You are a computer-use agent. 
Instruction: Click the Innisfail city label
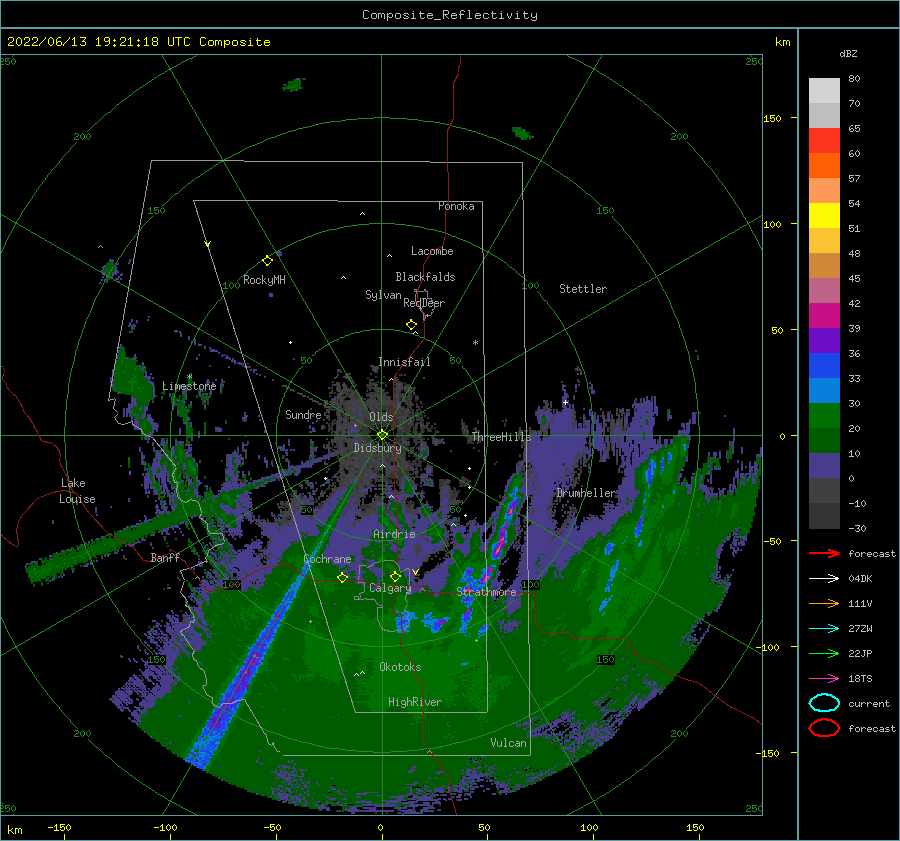click(x=404, y=362)
